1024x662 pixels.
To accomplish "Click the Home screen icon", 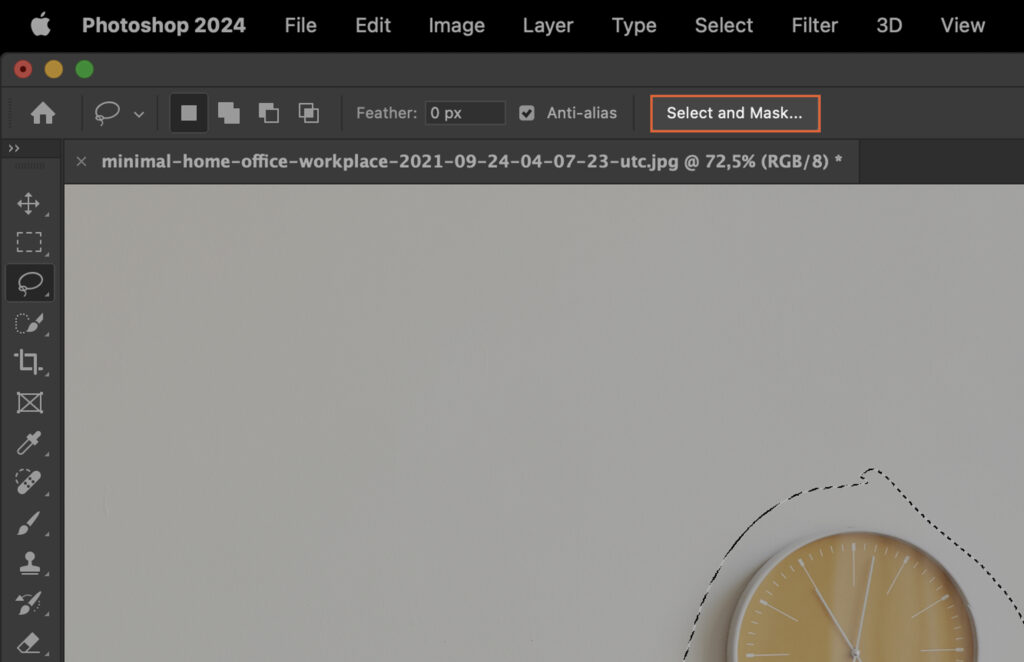I will click(42, 113).
